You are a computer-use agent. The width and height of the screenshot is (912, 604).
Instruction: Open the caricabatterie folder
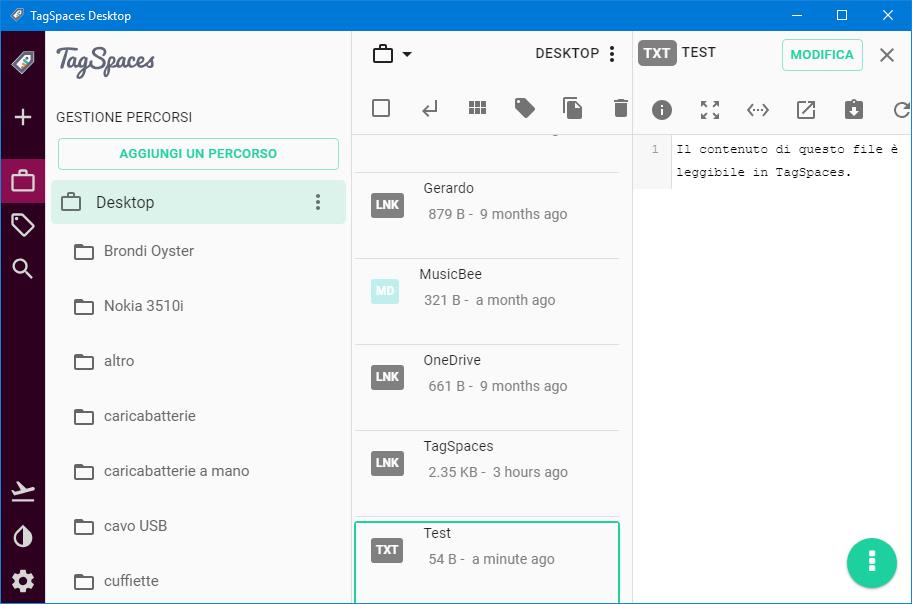(198, 416)
